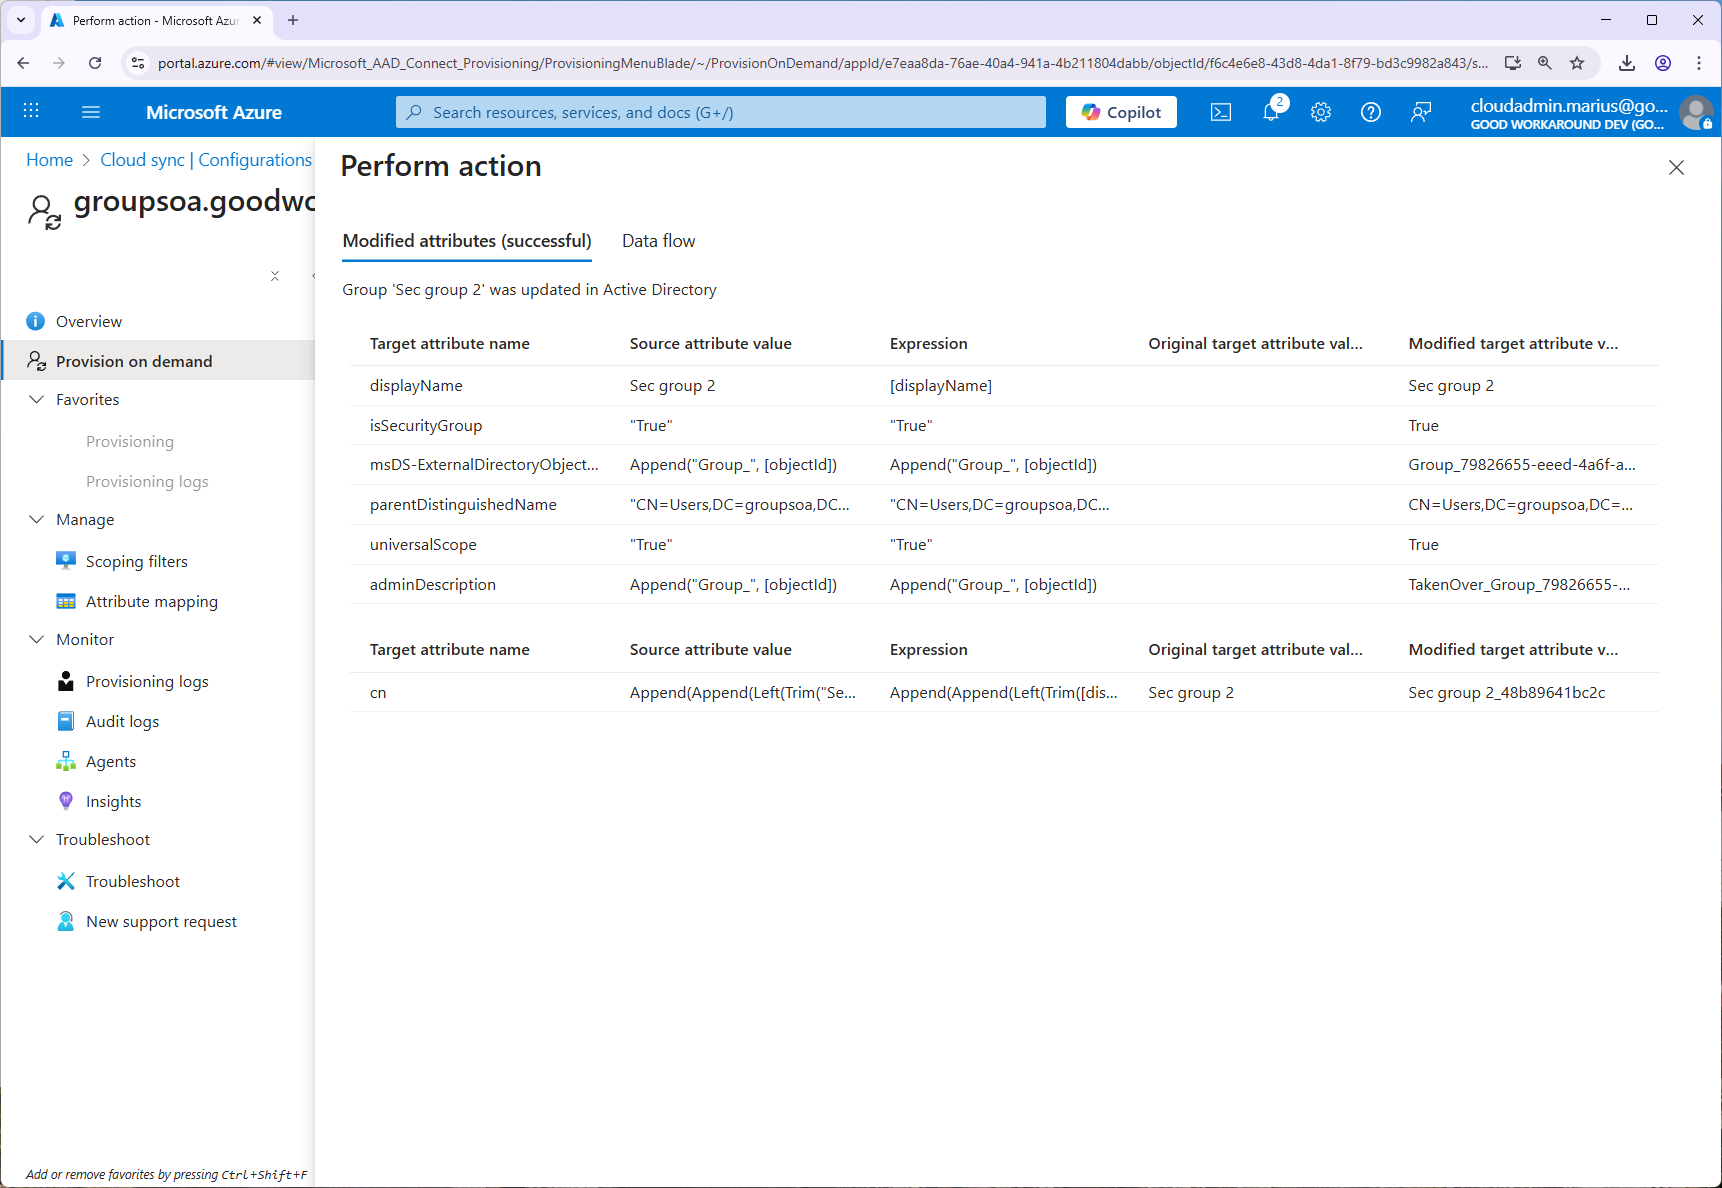Image resolution: width=1722 pixels, height=1188 pixels.
Task: Open Azure Cloud Shell icon
Action: tap(1221, 112)
